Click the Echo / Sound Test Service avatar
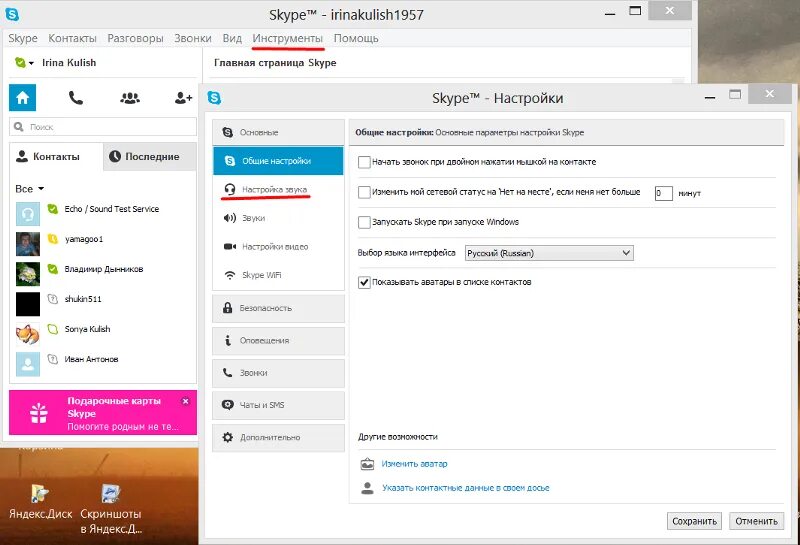The width and height of the screenshot is (800, 545). (x=28, y=214)
